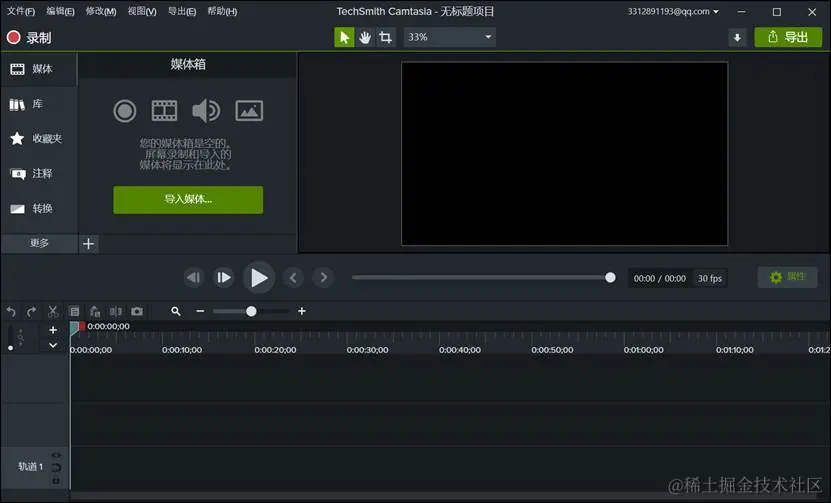Screen dimensions: 831x503
Task: Click the film strip video icon in media bin
Action: pyautogui.click(x=164, y=111)
